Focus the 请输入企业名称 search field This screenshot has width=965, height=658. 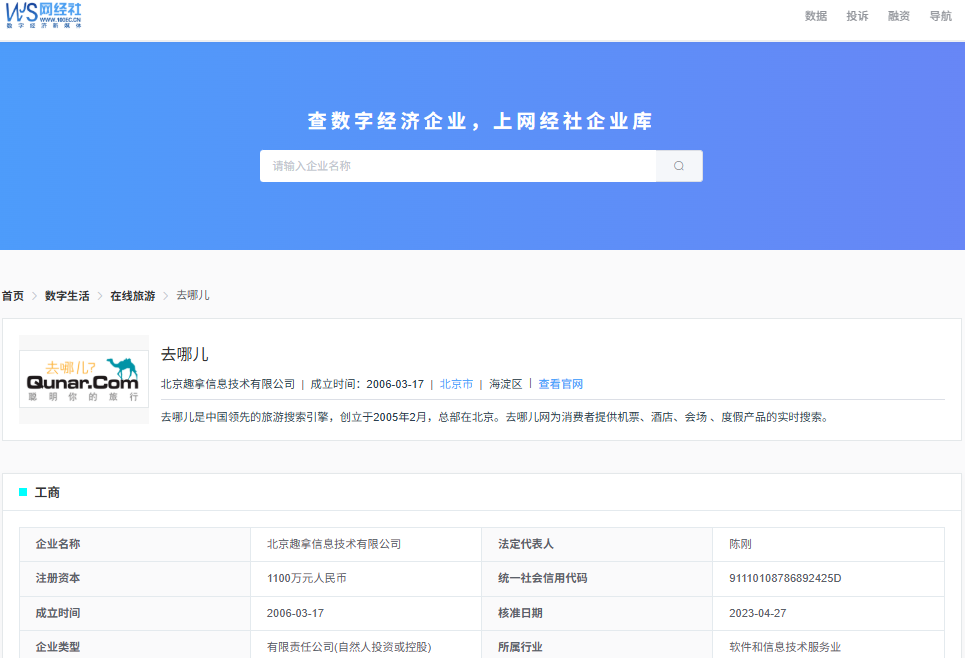pyautogui.click(x=458, y=166)
